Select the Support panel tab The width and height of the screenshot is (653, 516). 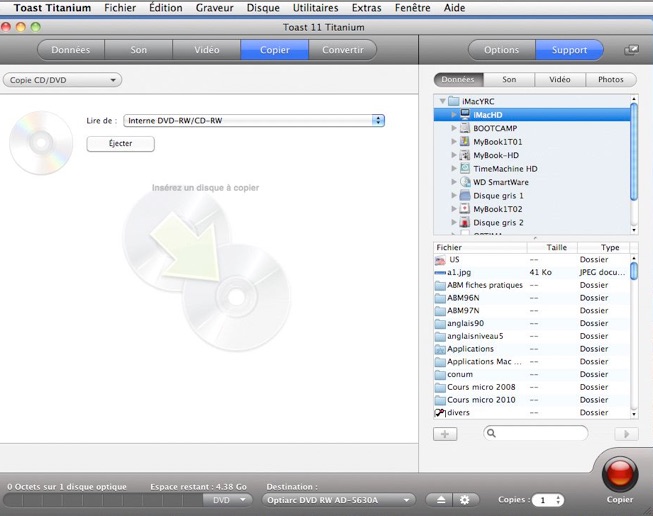pyautogui.click(x=569, y=50)
